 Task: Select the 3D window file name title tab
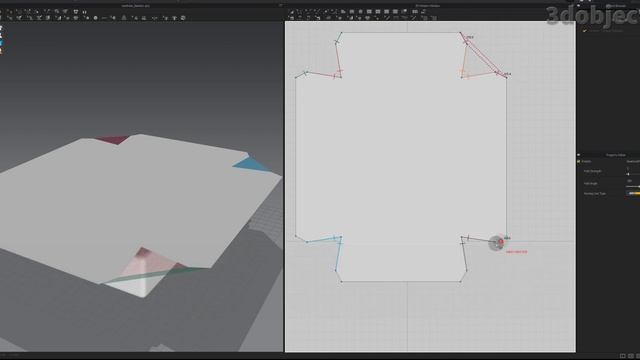pyautogui.click(x=136, y=6)
